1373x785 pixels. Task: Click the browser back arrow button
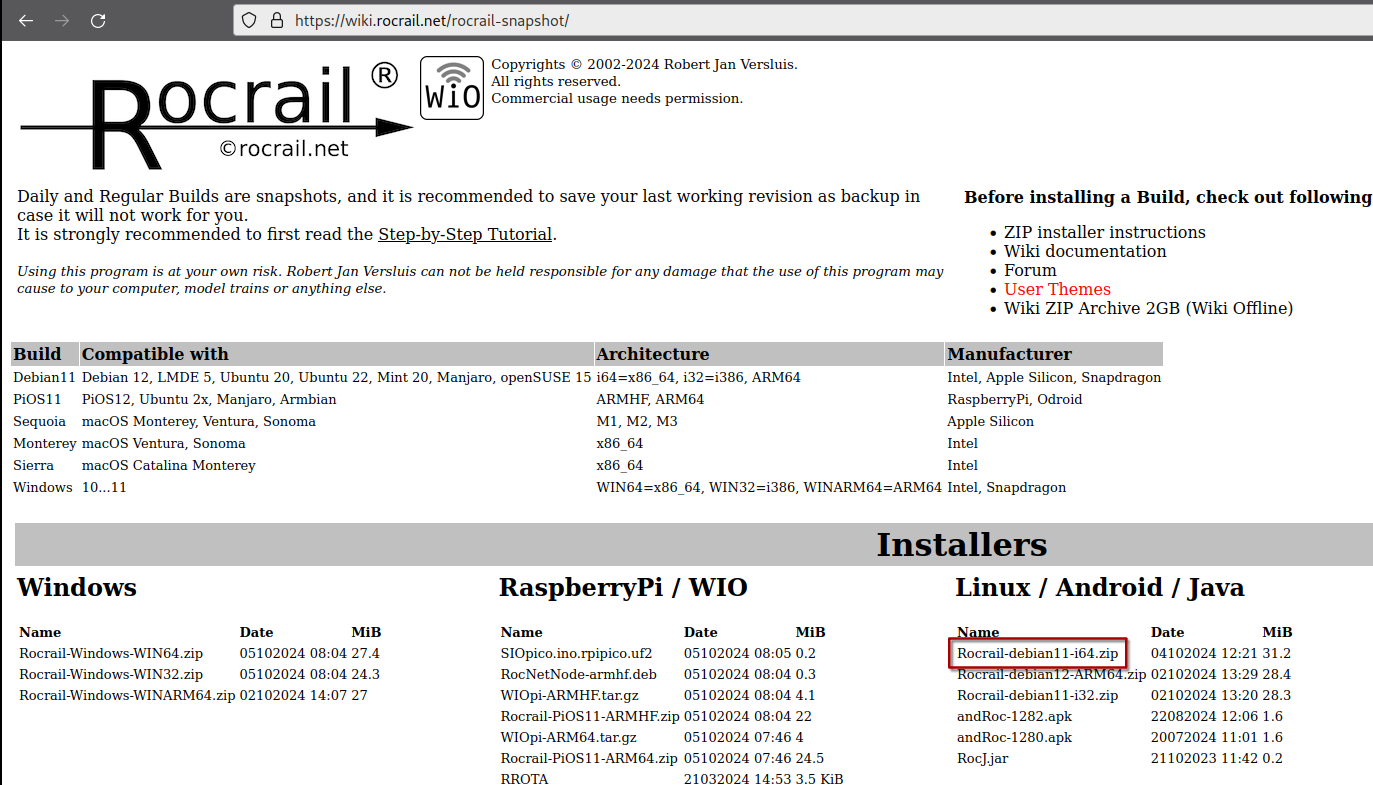pyautogui.click(x=26, y=20)
